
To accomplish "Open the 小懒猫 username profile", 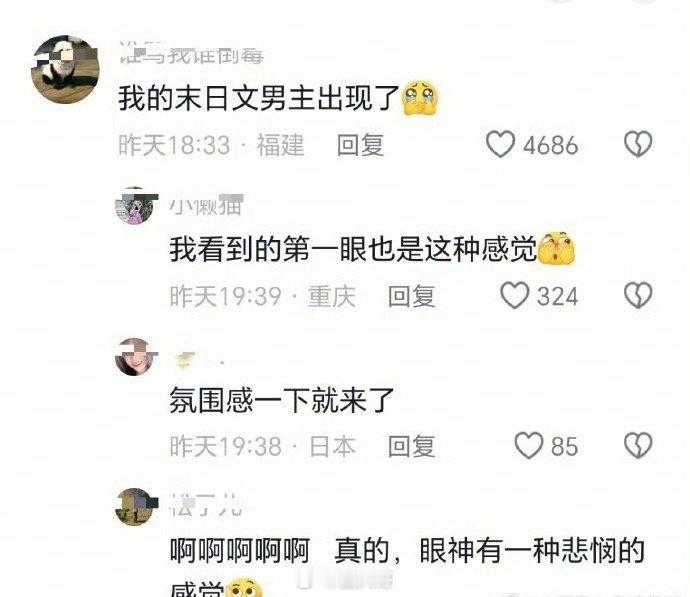I will tap(207, 205).
